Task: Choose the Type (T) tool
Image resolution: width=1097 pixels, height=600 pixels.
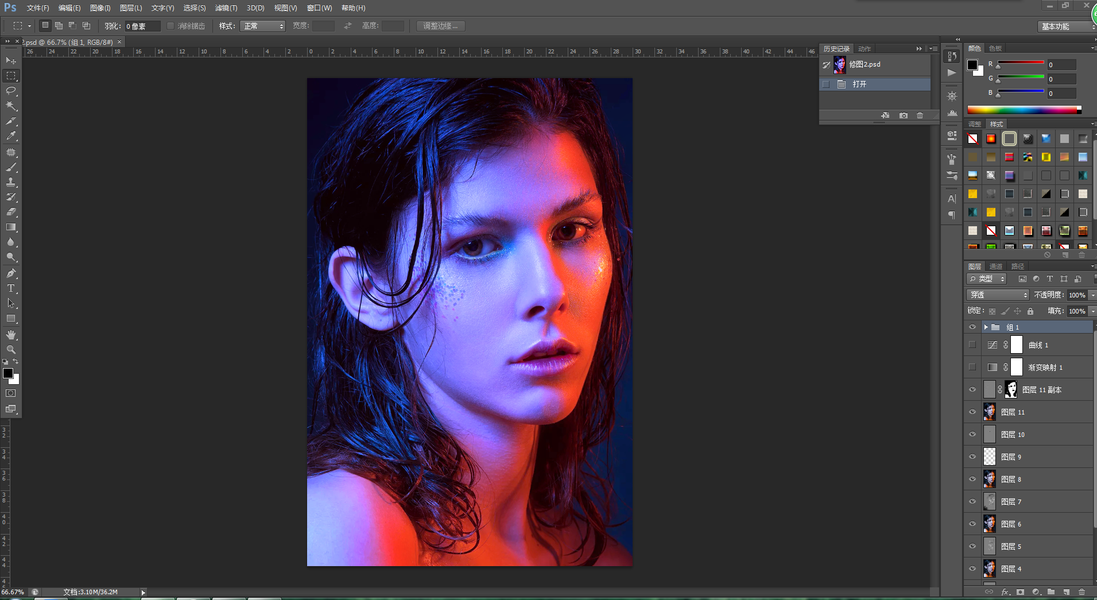Action: [11, 288]
